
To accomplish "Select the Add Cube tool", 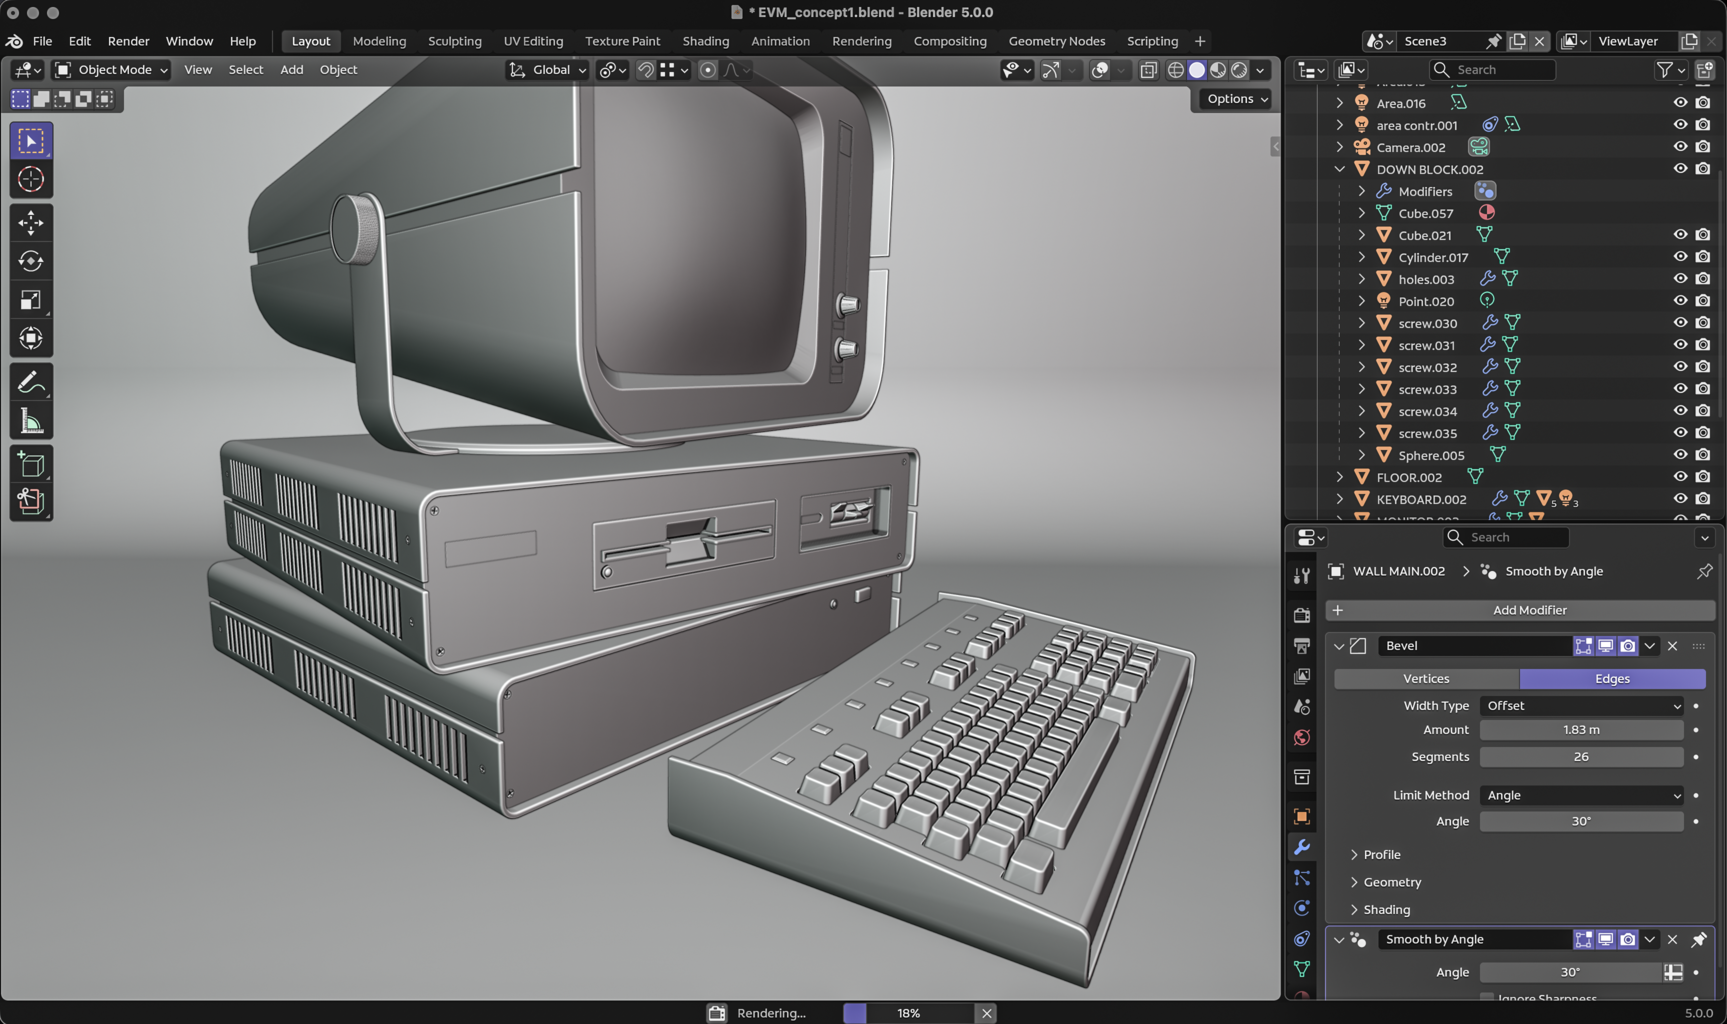I will pyautogui.click(x=31, y=464).
